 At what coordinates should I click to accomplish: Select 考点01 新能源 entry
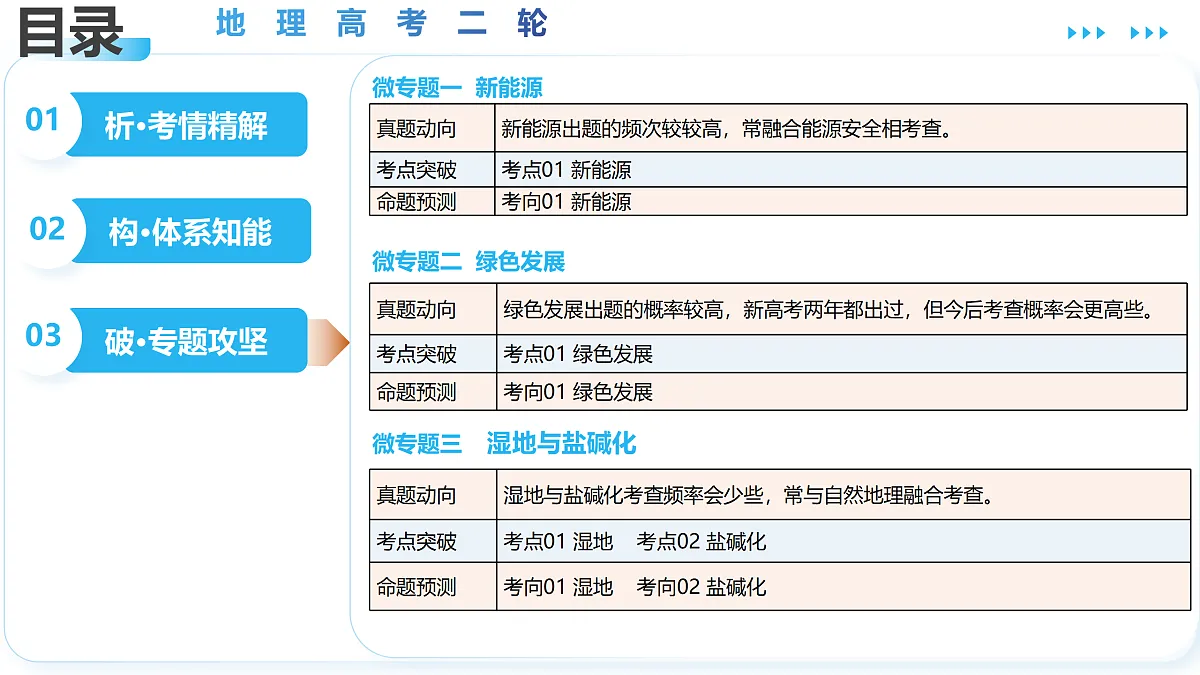coord(566,170)
